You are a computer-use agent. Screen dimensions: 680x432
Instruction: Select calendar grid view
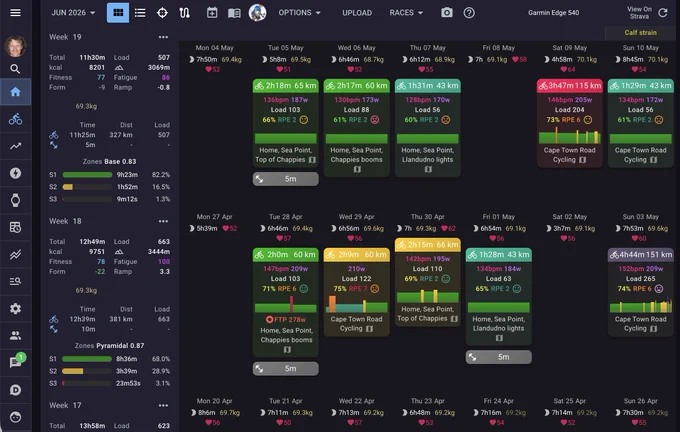point(118,13)
